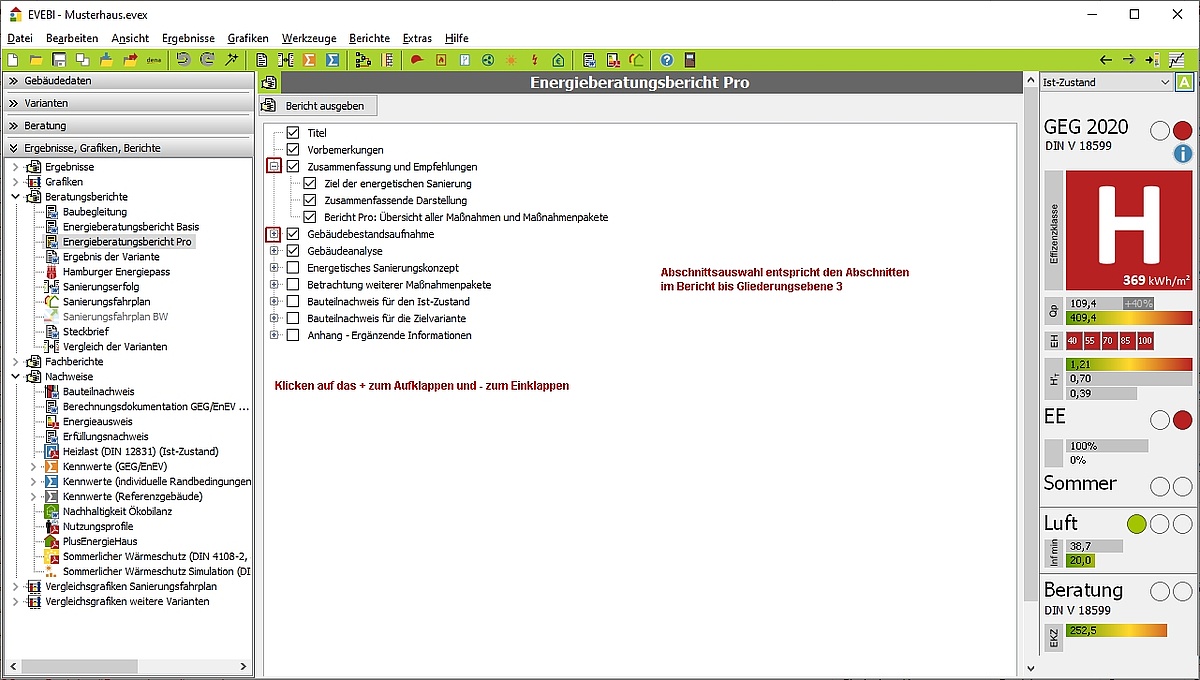The height and width of the screenshot is (680, 1200).
Task: Enable Bauteilnachweis für den Ist-Zustand checkbox
Action: click(293, 301)
